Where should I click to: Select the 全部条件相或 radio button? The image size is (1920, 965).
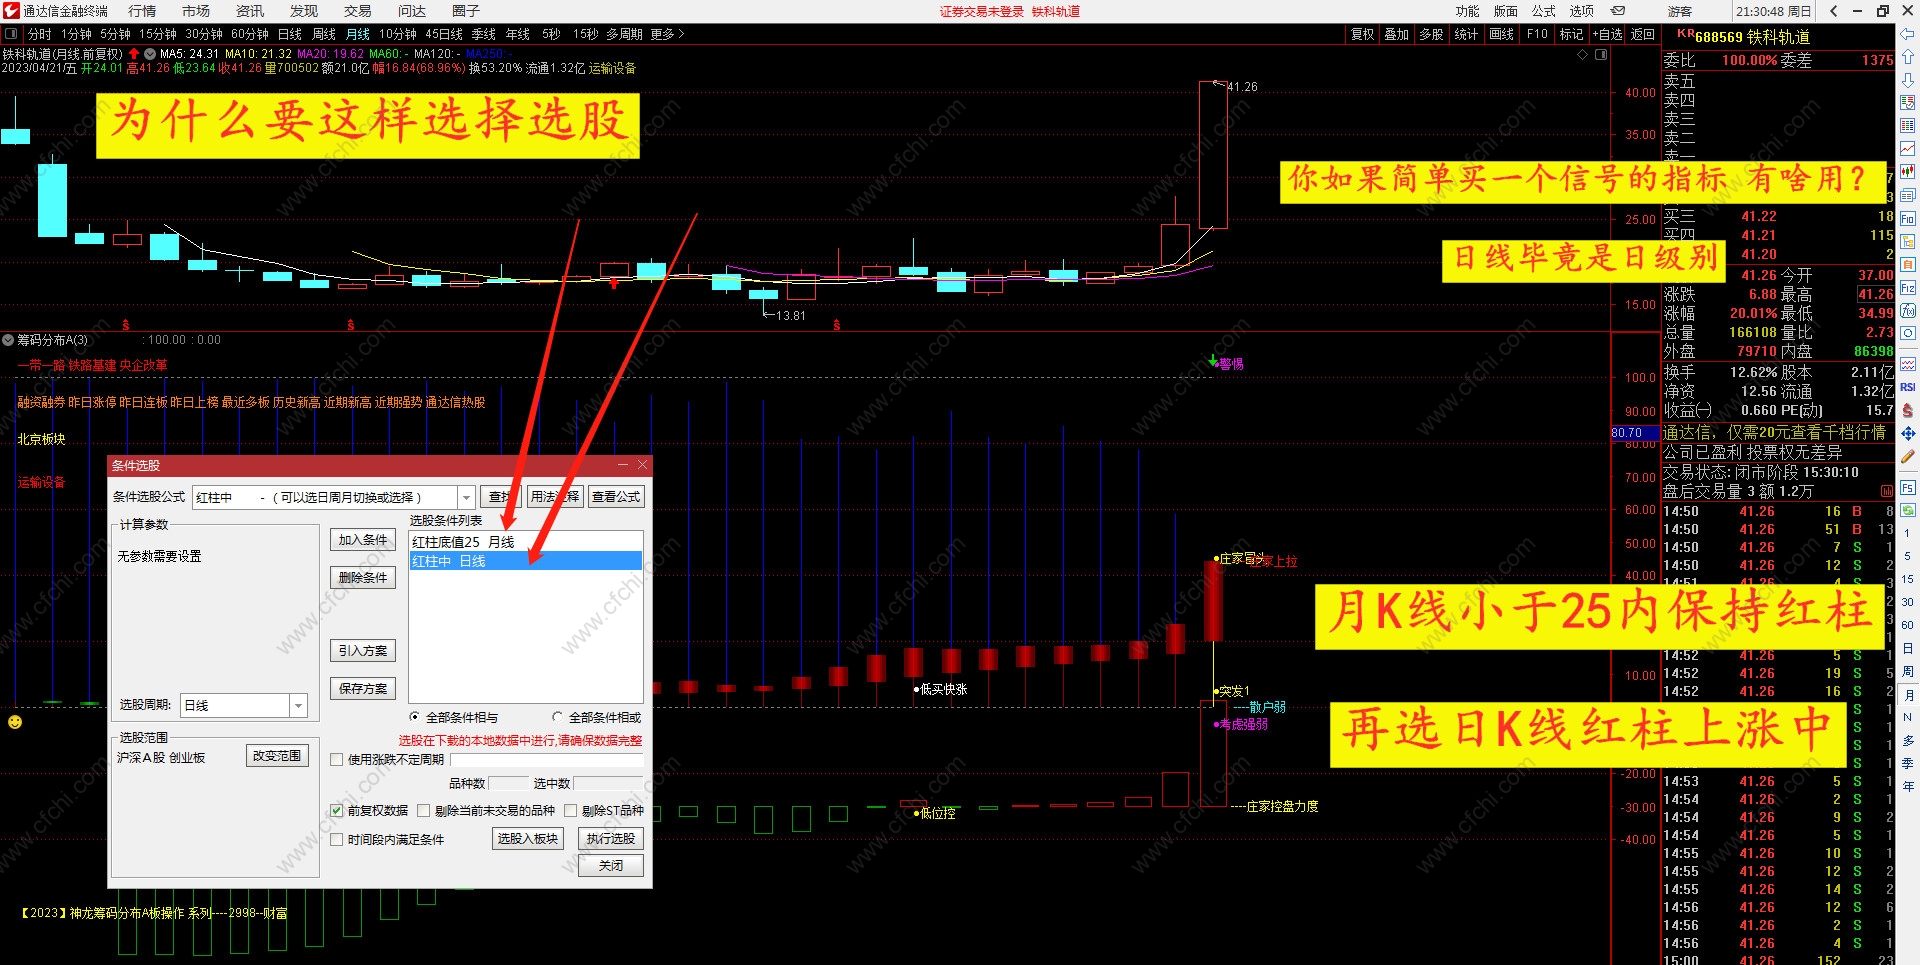click(x=558, y=717)
